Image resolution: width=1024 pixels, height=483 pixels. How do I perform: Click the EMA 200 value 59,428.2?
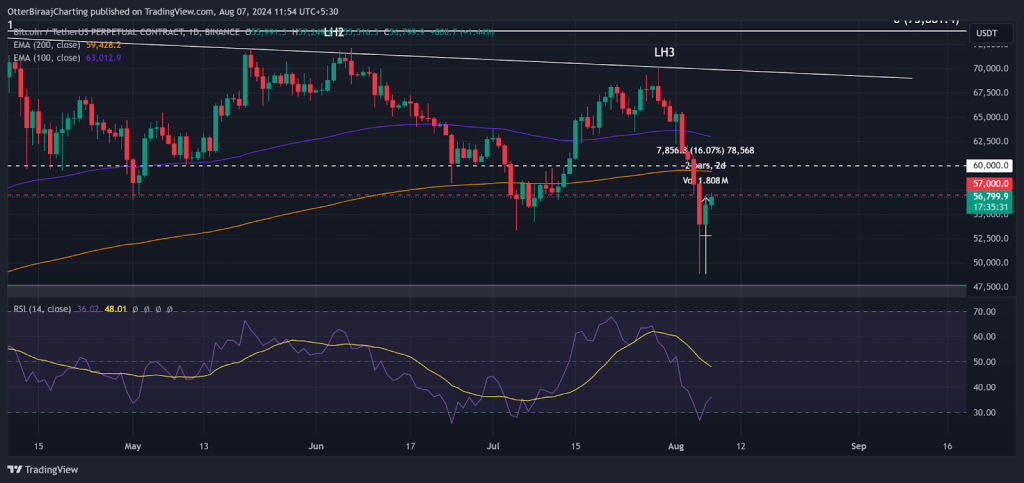(x=104, y=45)
